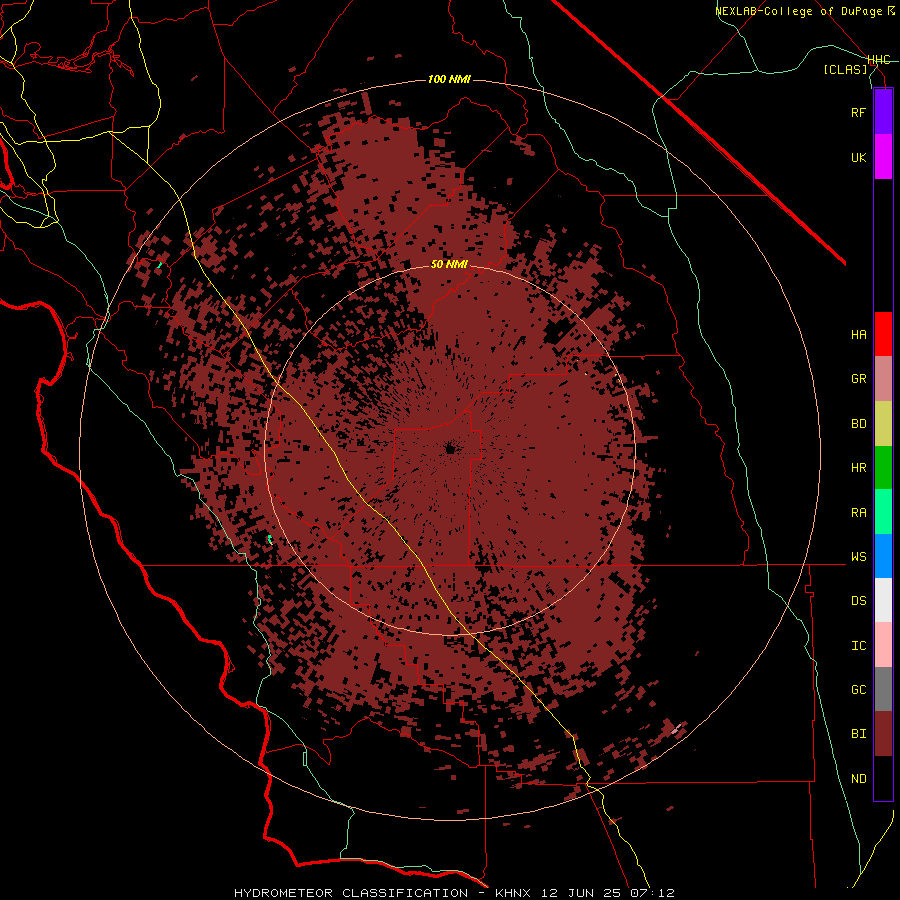Click the dark green HR legend swatch
Image resolution: width=900 pixels, height=900 pixels.
point(883,467)
